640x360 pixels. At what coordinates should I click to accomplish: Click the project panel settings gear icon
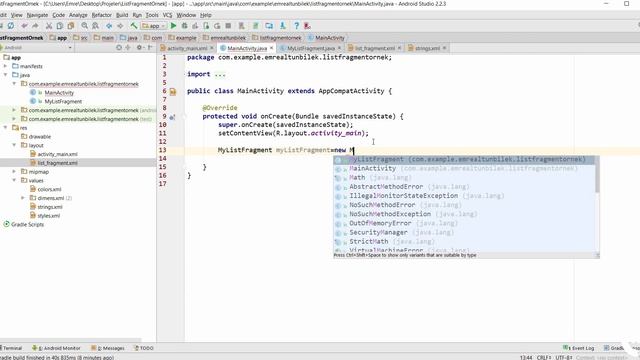point(140,47)
